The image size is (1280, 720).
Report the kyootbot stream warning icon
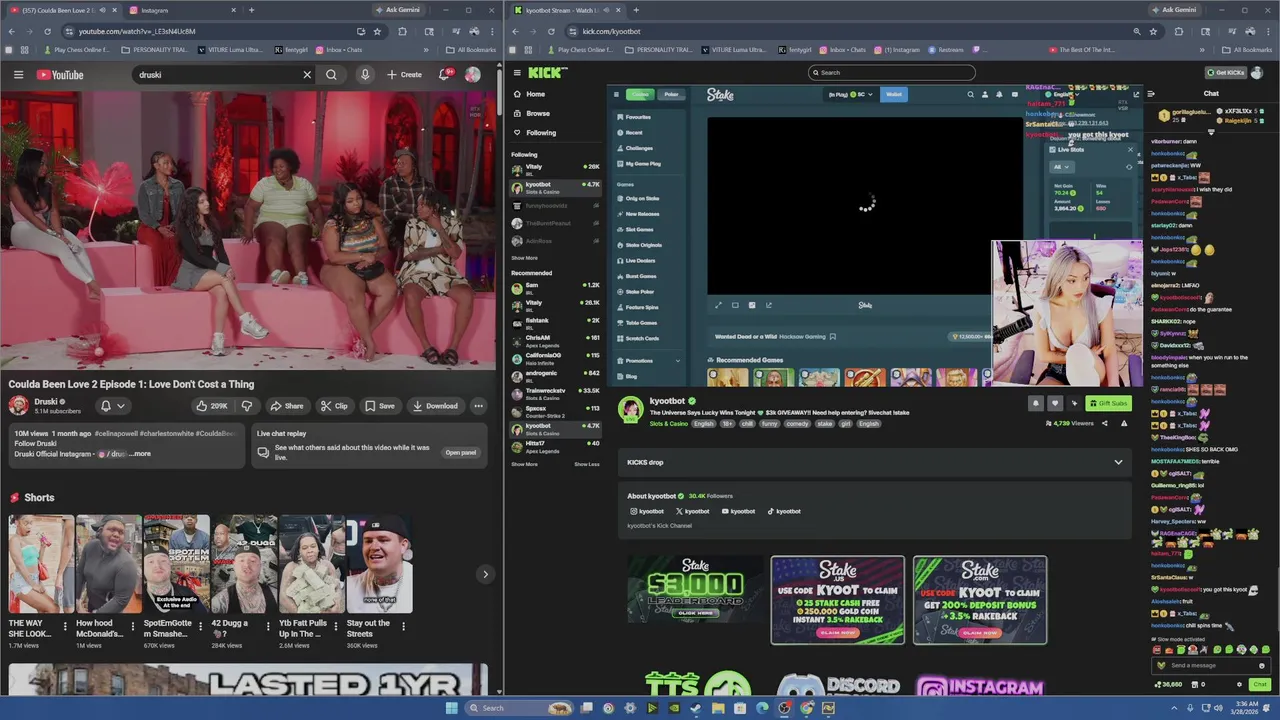point(1124,423)
